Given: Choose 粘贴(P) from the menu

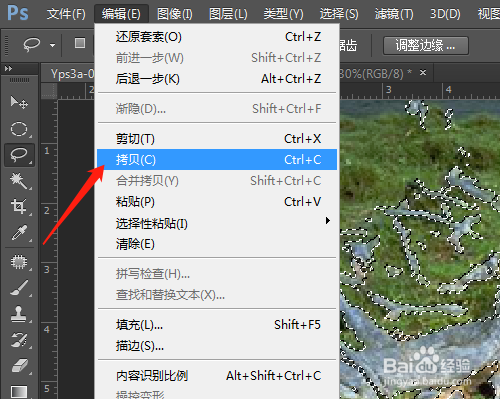Looking at the screenshot, I should coord(217,202).
